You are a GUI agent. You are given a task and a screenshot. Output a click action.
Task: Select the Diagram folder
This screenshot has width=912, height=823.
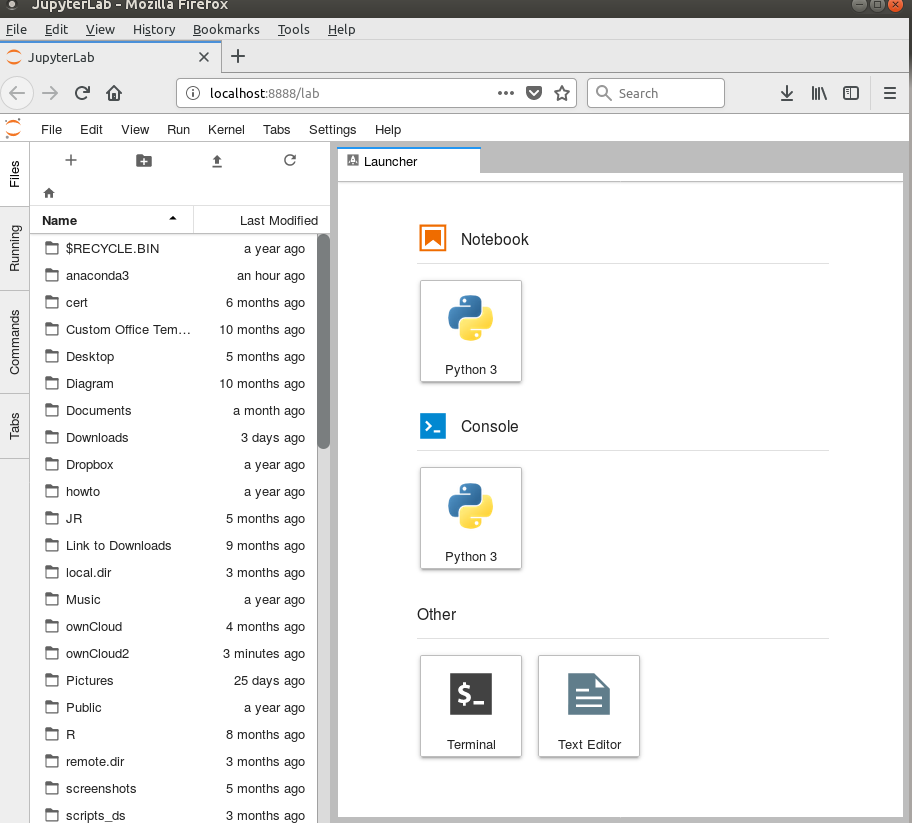174,384
